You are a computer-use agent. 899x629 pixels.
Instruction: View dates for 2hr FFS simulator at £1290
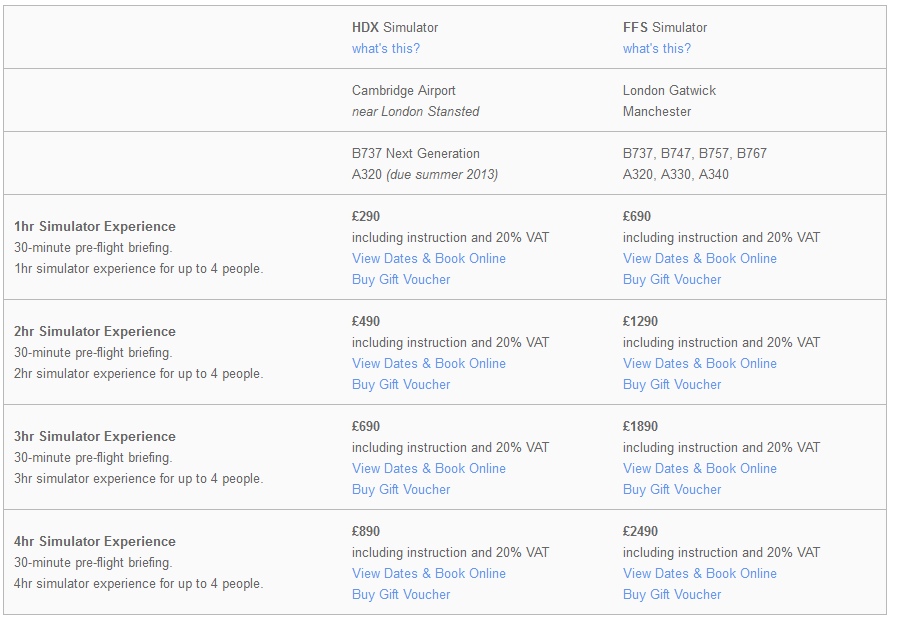click(x=700, y=363)
